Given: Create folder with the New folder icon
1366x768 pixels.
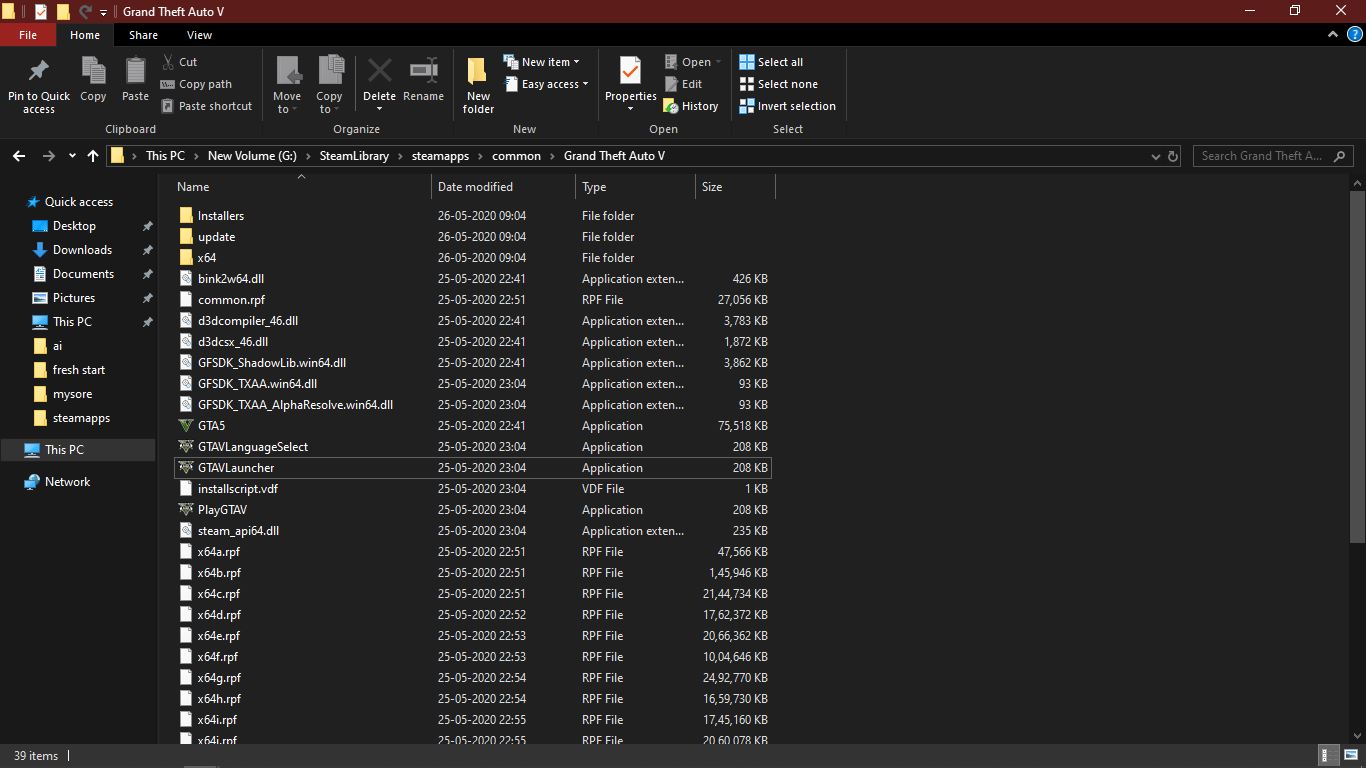Looking at the screenshot, I should click(477, 80).
